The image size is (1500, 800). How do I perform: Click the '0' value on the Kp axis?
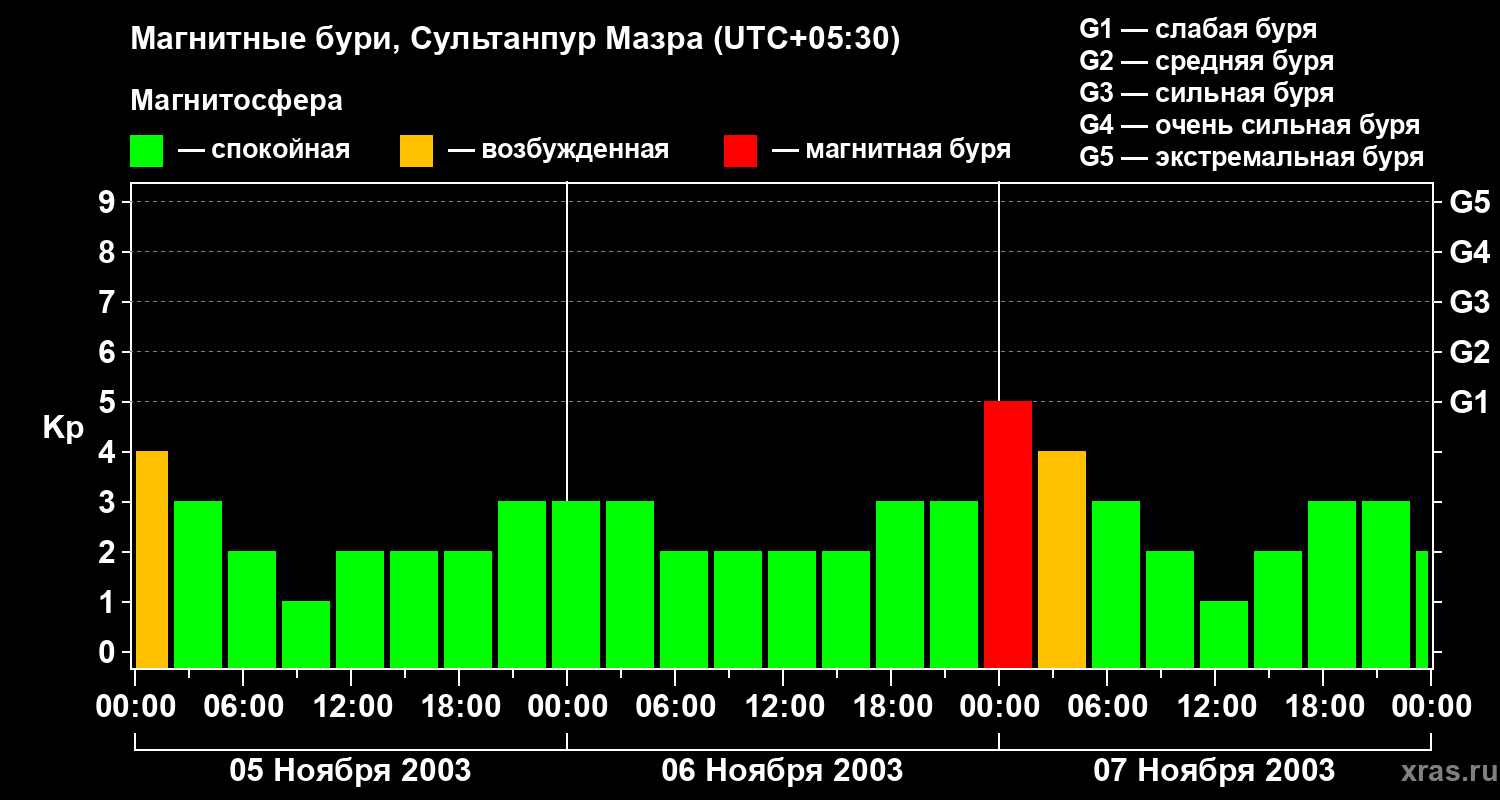109,652
